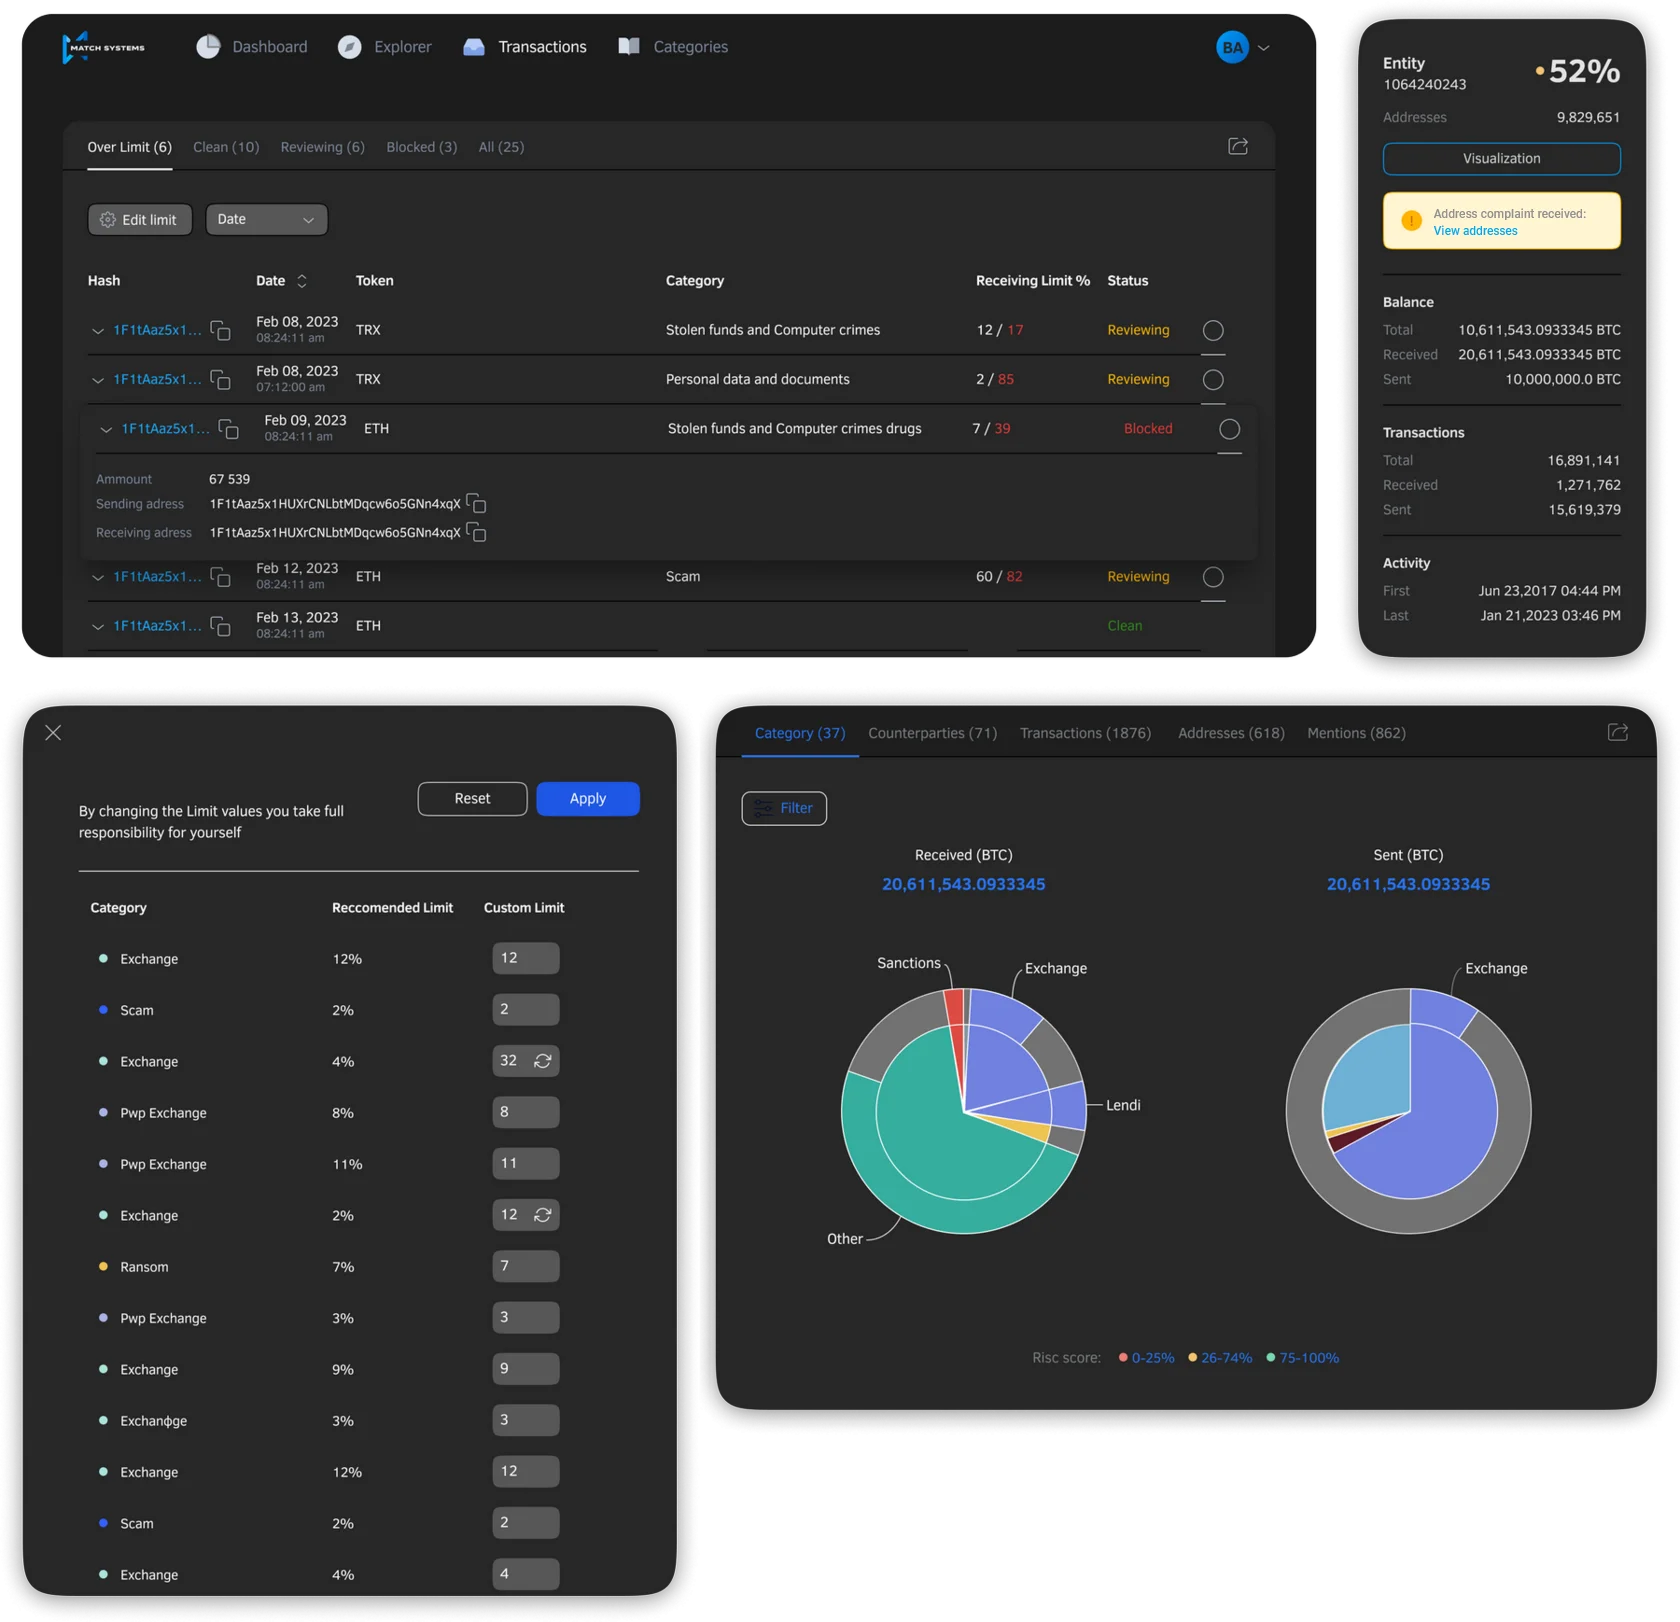Click the Match Systems logo
Viewport: 1680px width, 1622px height.
[x=104, y=47]
